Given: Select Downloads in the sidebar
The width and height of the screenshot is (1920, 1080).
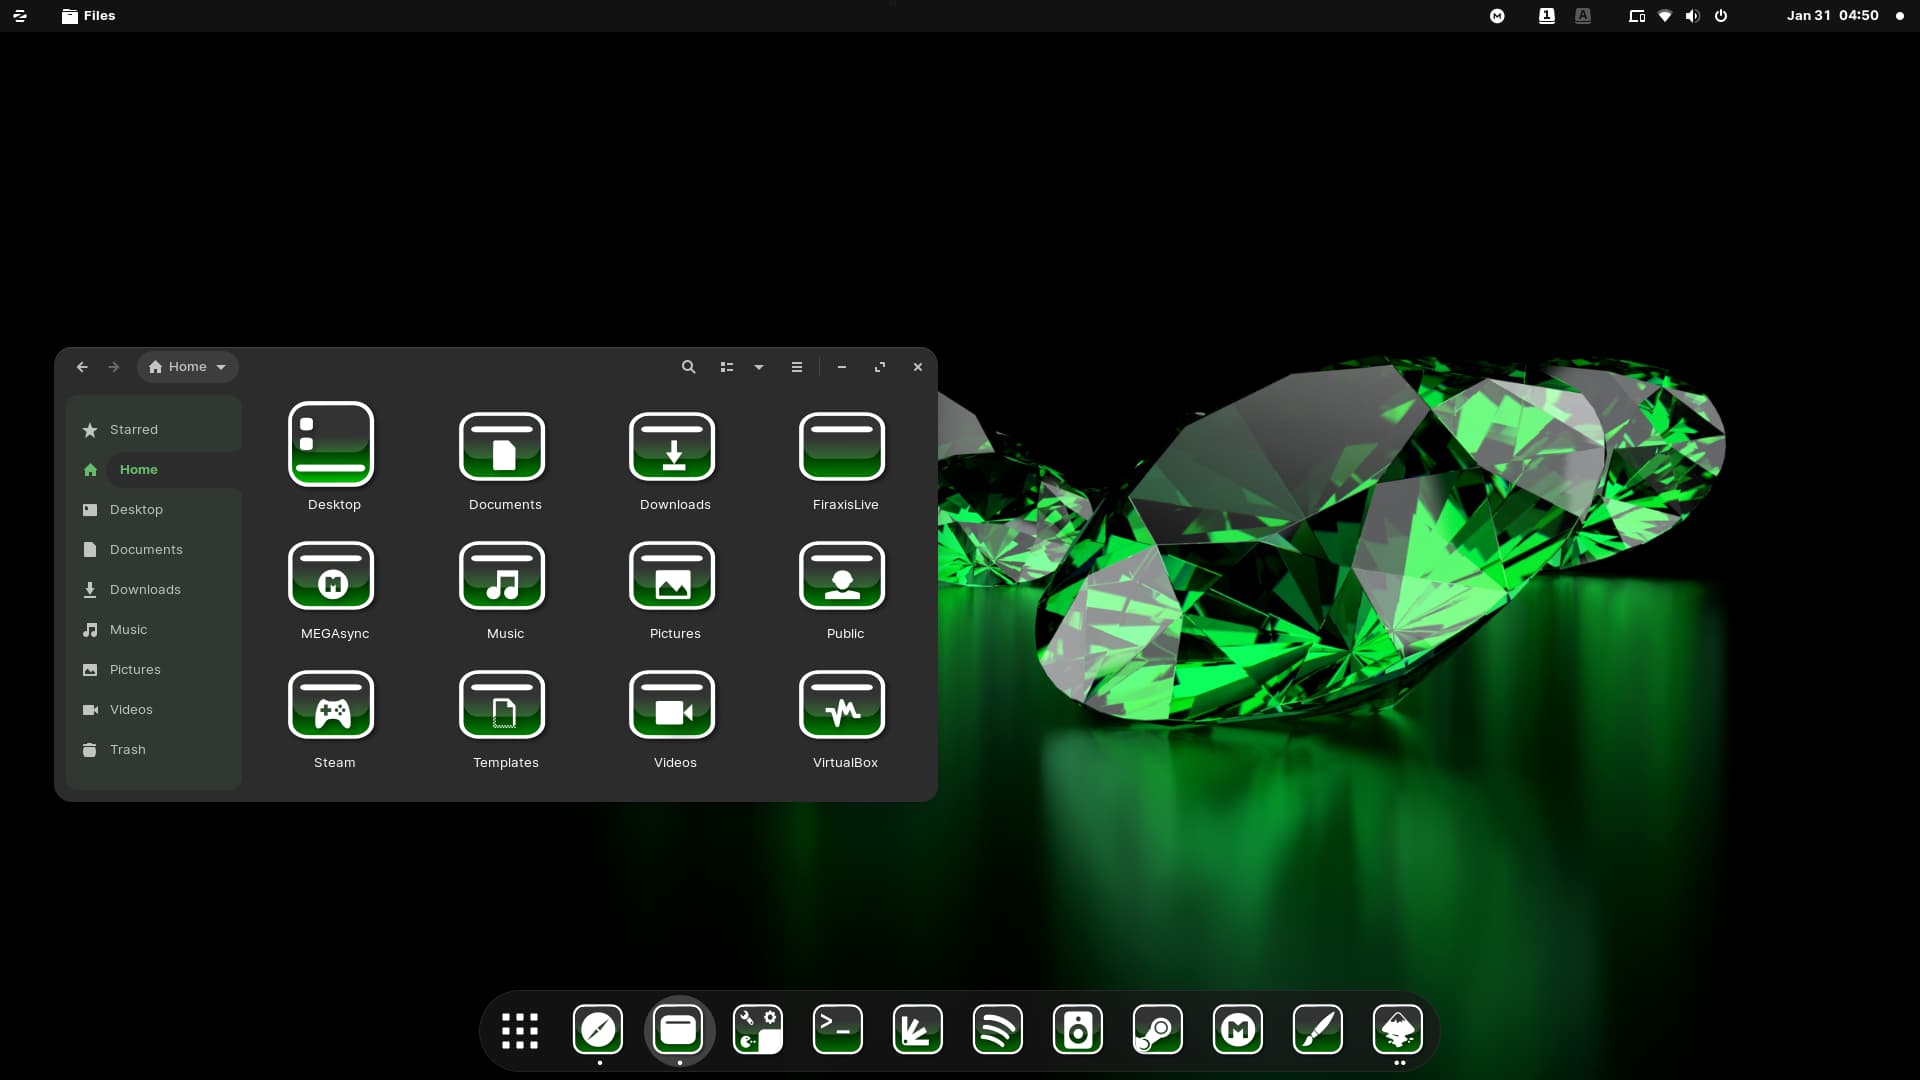Looking at the screenshot, I should (154, 590).
